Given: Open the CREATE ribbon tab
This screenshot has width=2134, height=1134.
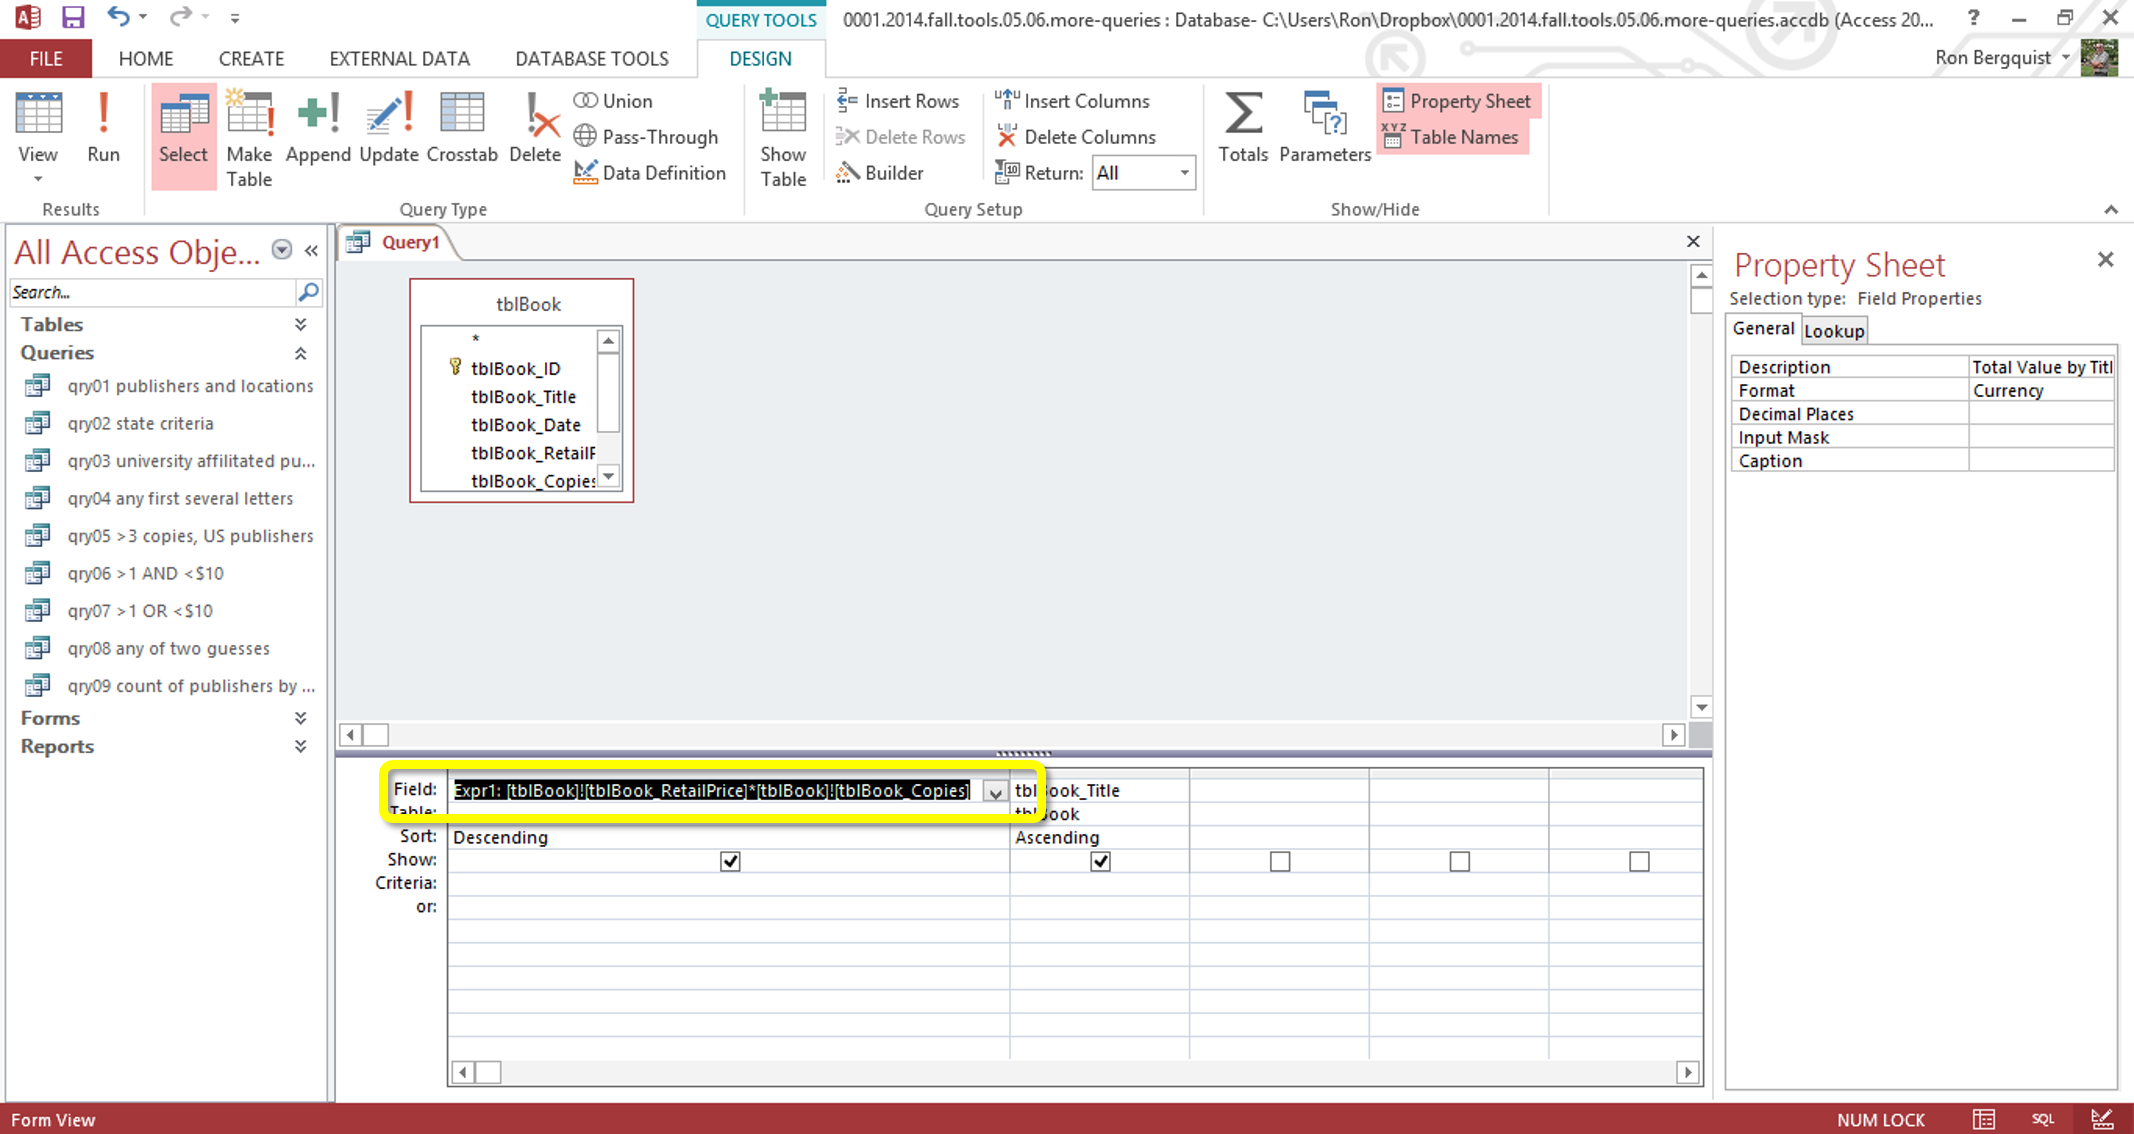Looking at the screenshot, I should (x=251, y=59).
